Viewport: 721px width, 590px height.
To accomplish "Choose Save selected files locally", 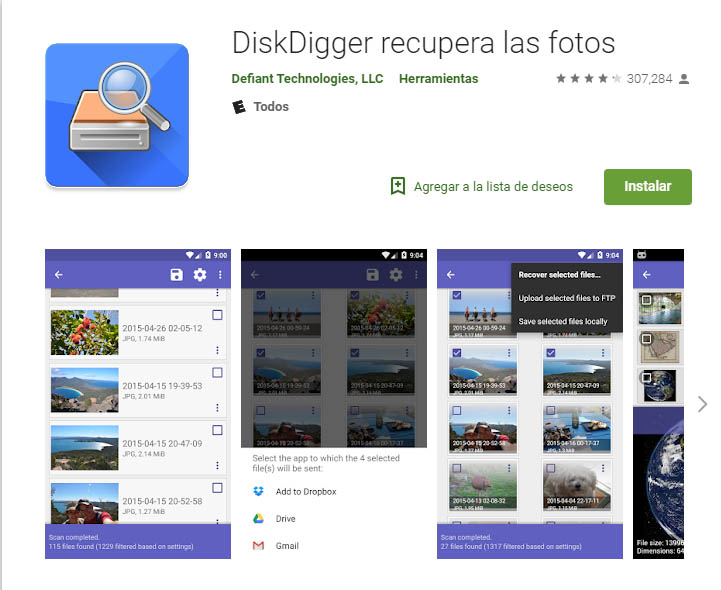I will tap(563, 321).
